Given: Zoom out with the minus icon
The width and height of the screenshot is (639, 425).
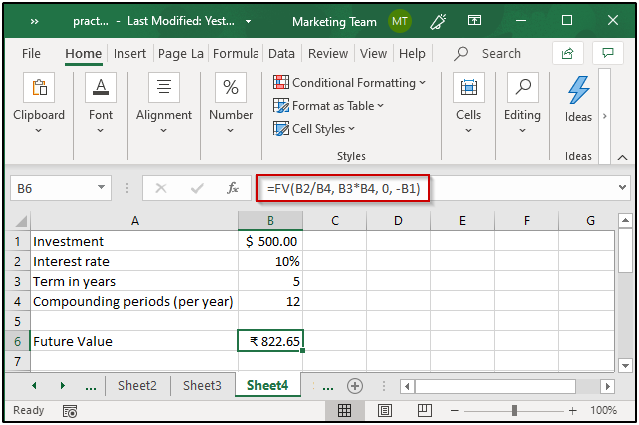Looking at the screenshot, I should coord(455,411).
